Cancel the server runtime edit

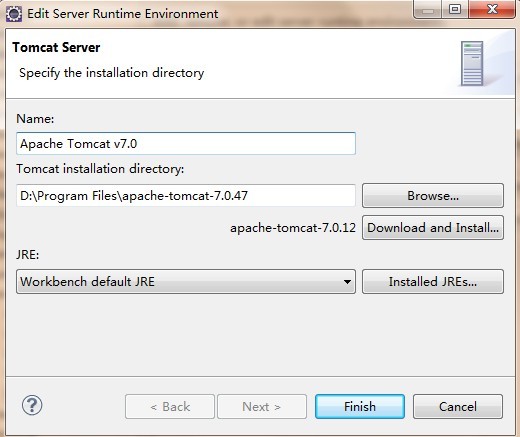(x=458, y=407)
